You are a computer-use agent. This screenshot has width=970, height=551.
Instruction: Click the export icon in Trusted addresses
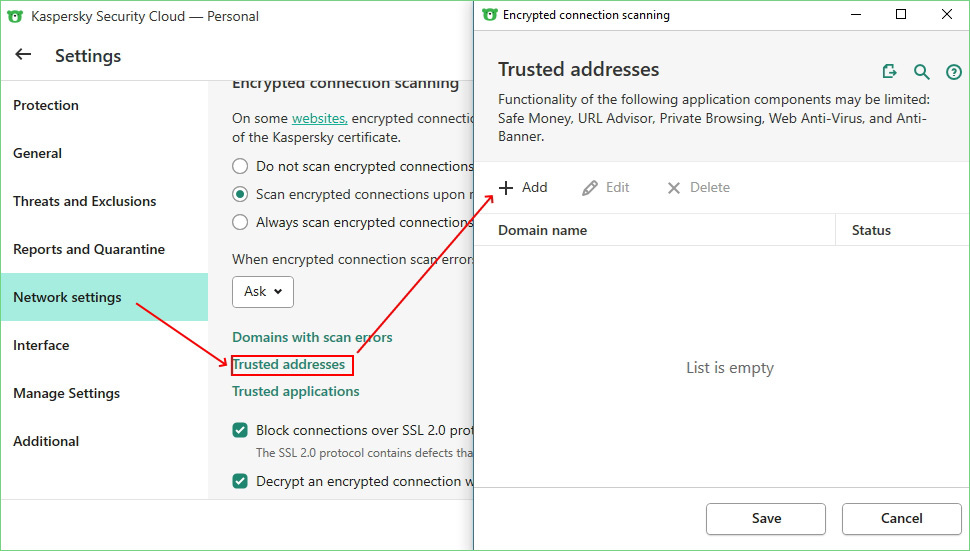tap(890, 71)
